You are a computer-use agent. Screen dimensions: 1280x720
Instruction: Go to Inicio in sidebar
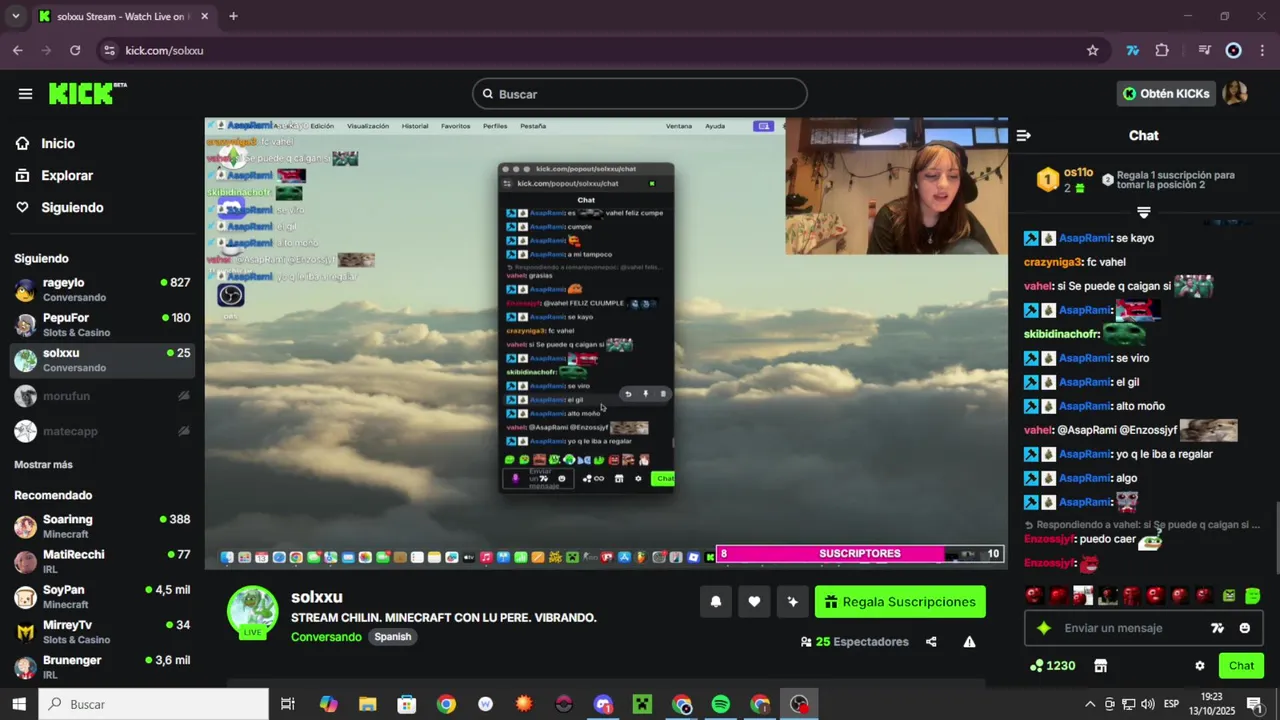58,143
